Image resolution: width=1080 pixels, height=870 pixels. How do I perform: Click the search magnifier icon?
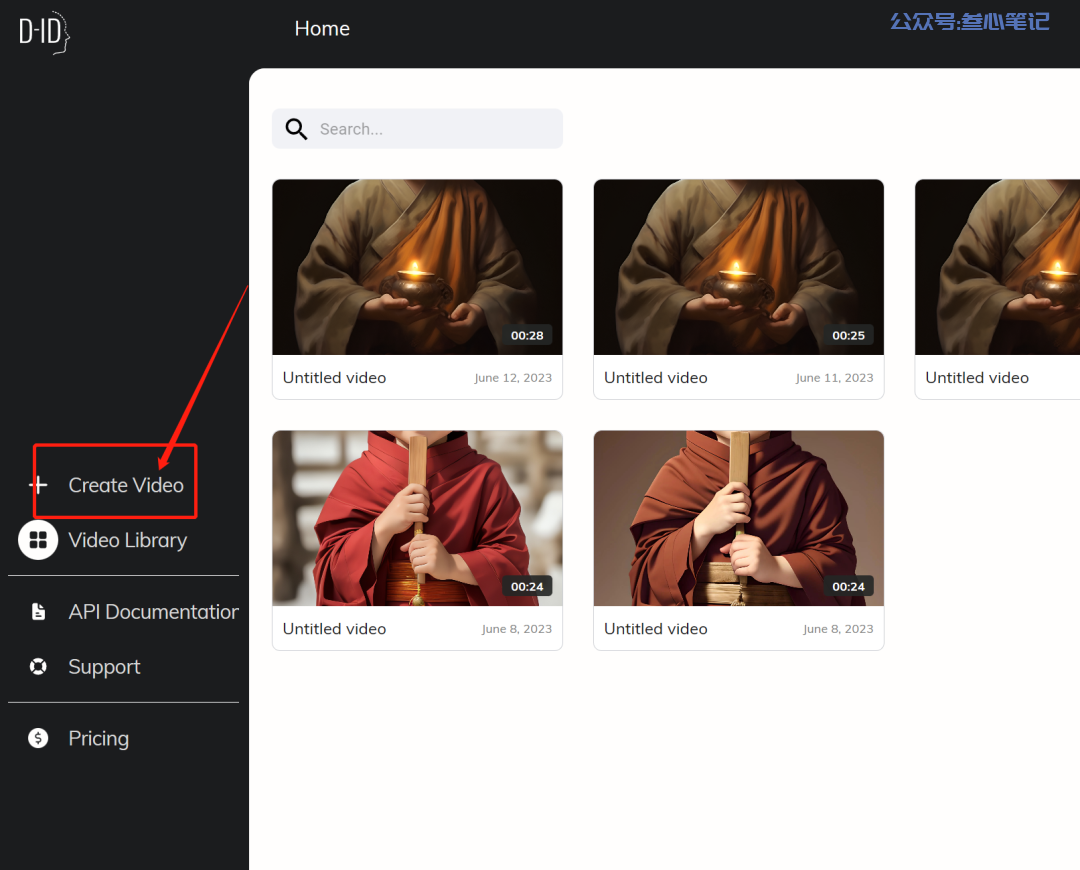click(296, 129)
